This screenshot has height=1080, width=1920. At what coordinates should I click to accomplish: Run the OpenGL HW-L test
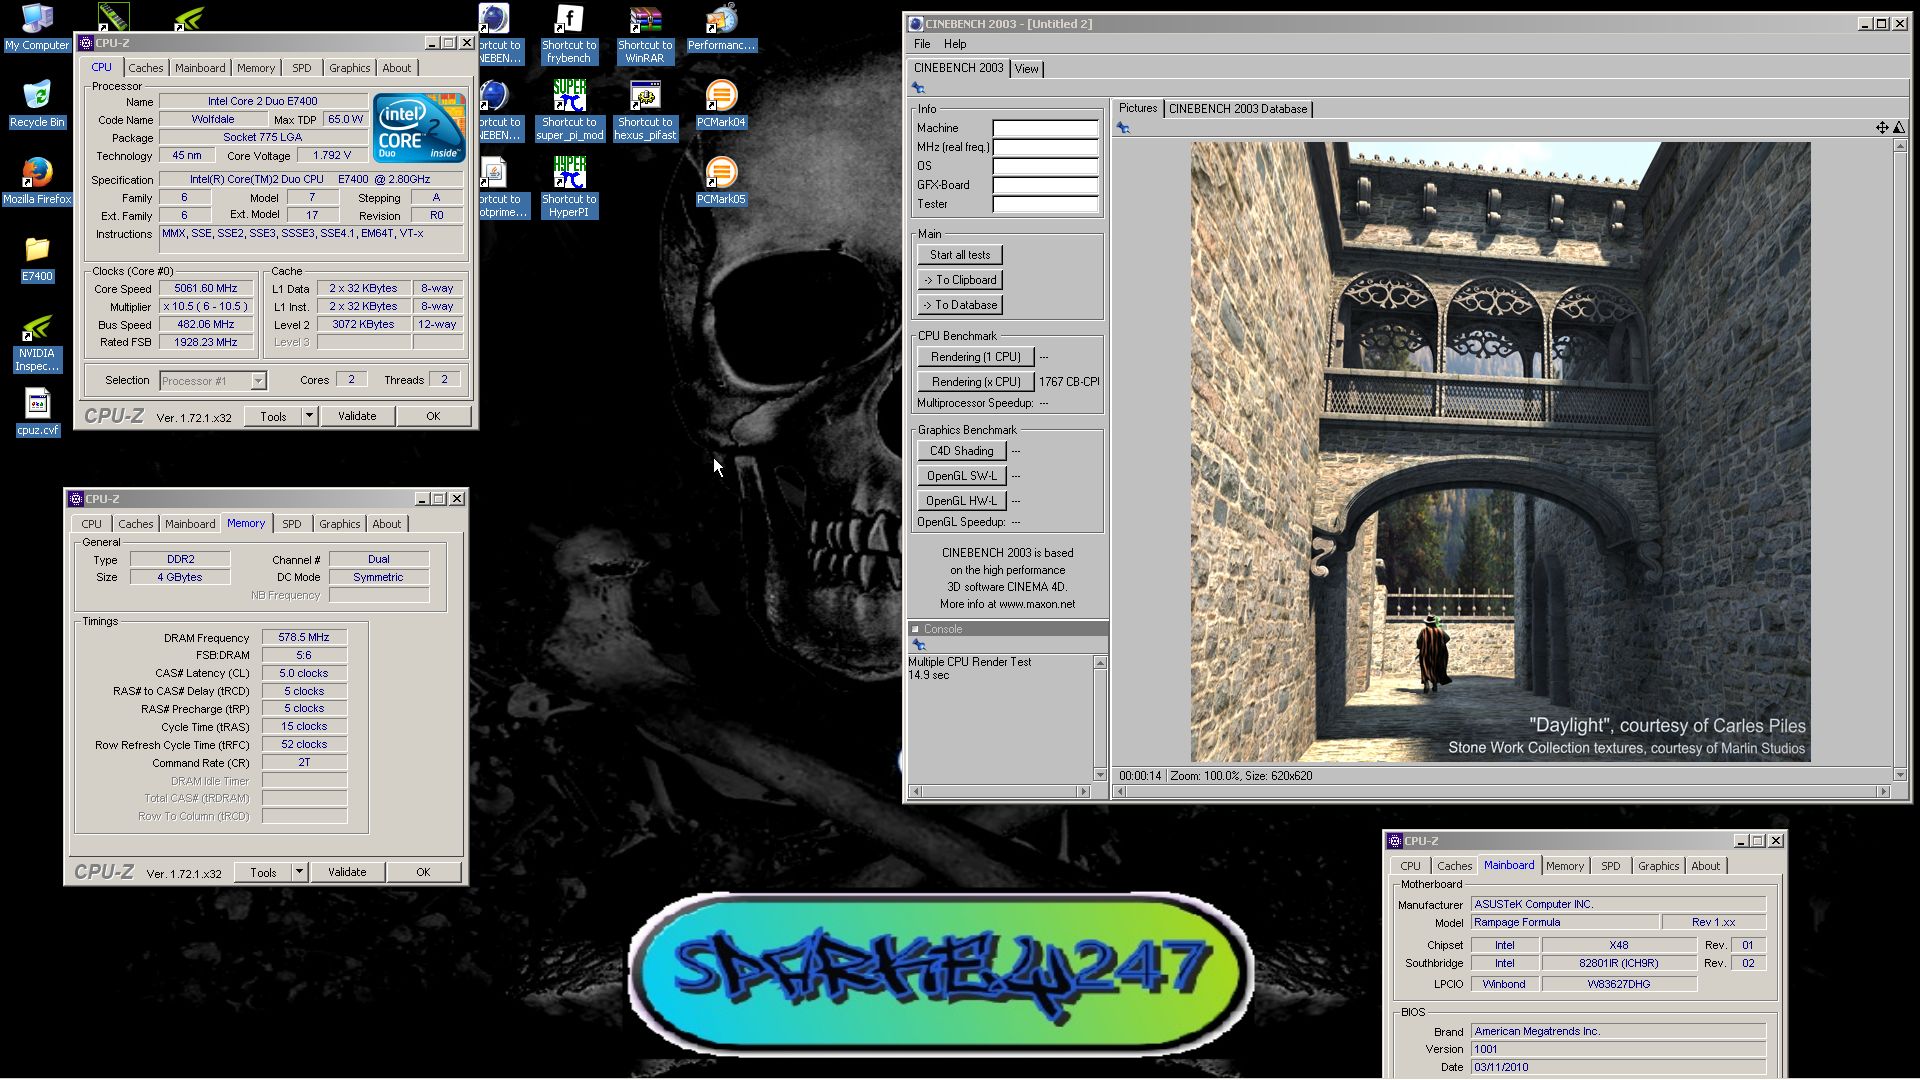(961, 501)
